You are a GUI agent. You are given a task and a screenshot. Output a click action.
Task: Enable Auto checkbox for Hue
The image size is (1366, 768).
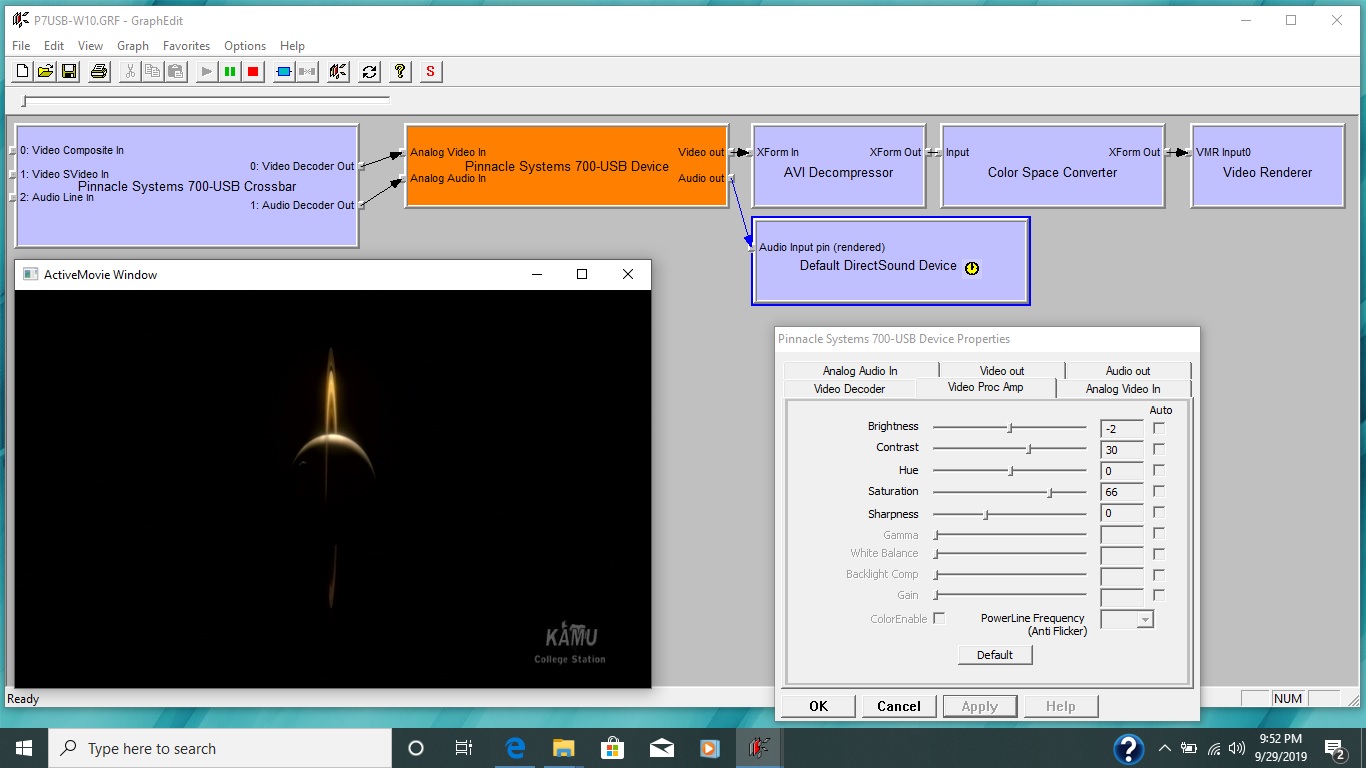point(1159,470)
